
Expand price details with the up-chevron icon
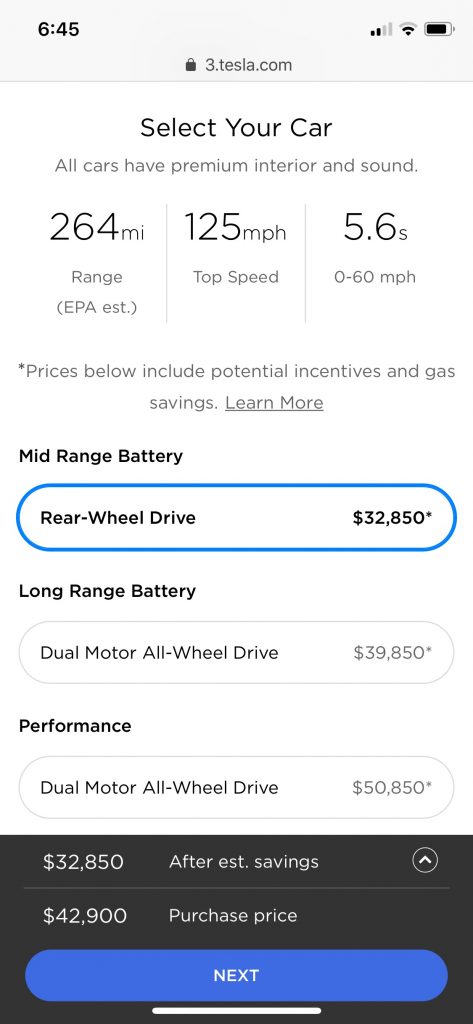coord(425,861)
